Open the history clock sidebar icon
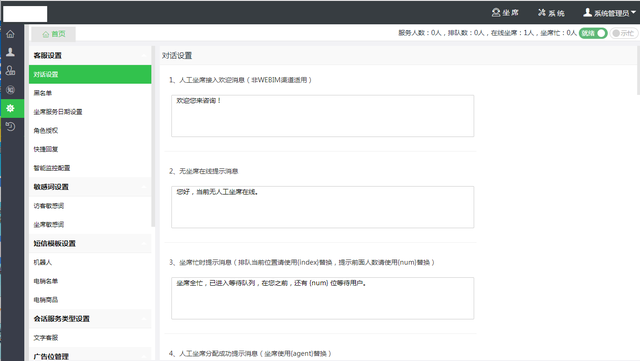Screen dimensions: 640x361 [x=10, y=127]
